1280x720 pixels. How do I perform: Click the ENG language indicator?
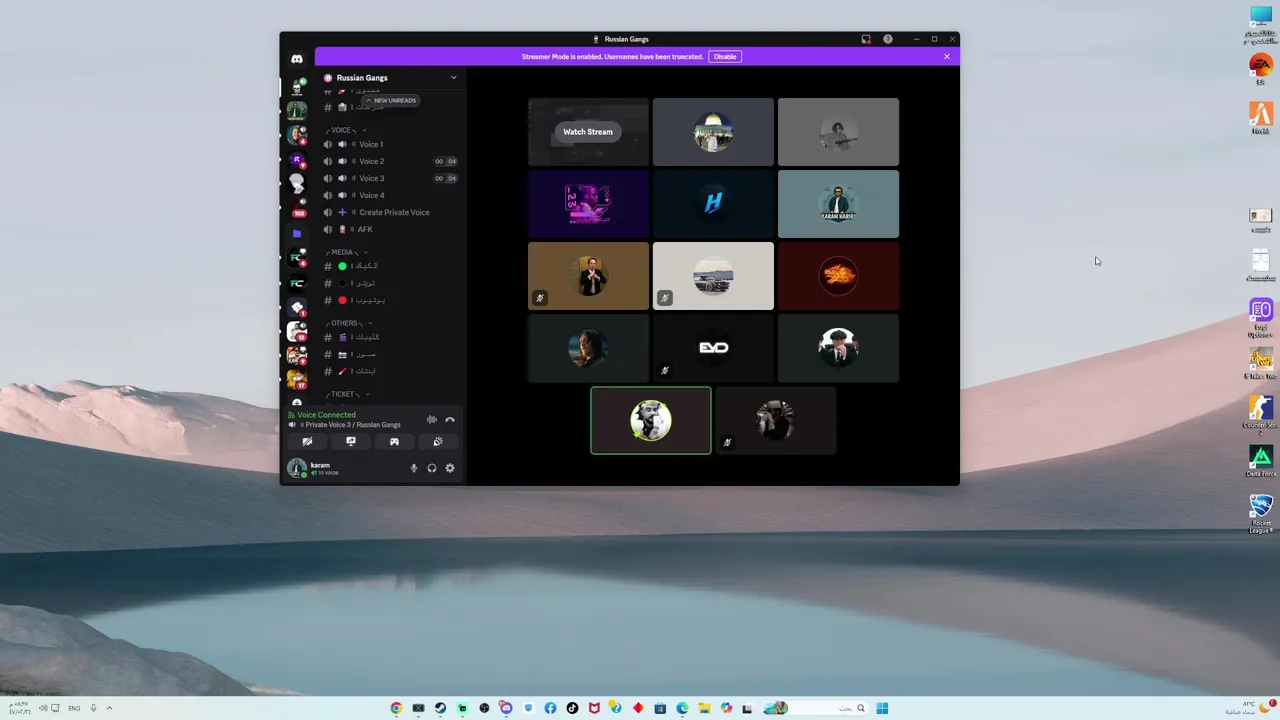pos(74,708)
